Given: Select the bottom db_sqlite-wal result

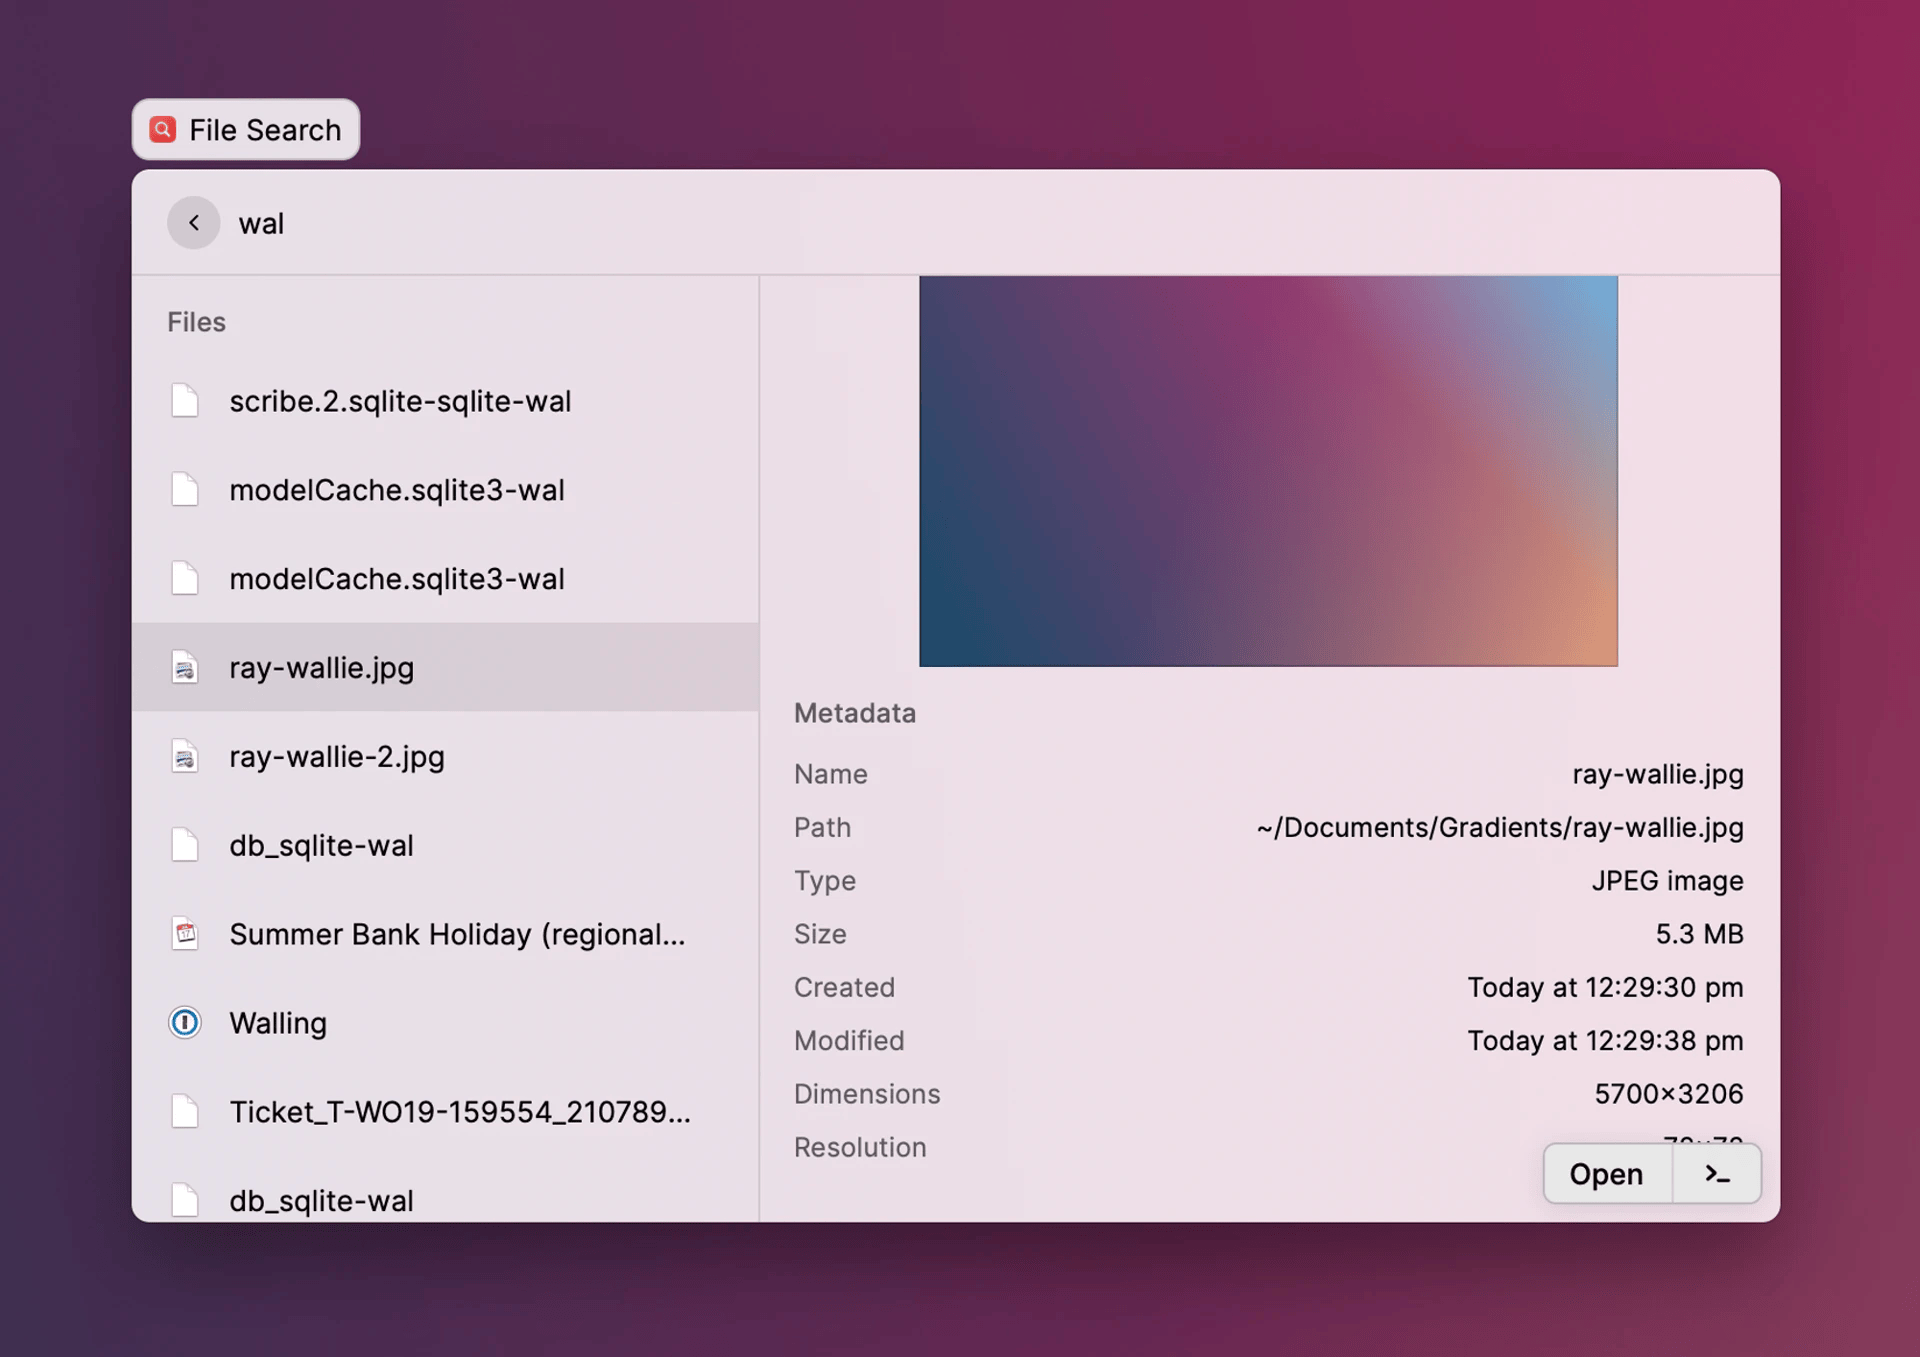Looking at the screenshot, I should pyautogui.click(x=321, y=1200).
